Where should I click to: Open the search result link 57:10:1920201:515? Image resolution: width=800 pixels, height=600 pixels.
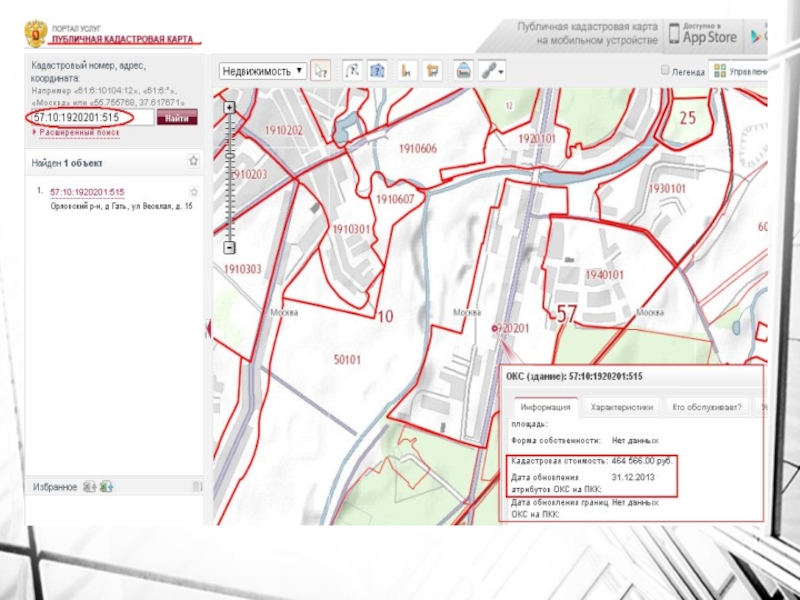pyautogui.click(x=87, y=192)
